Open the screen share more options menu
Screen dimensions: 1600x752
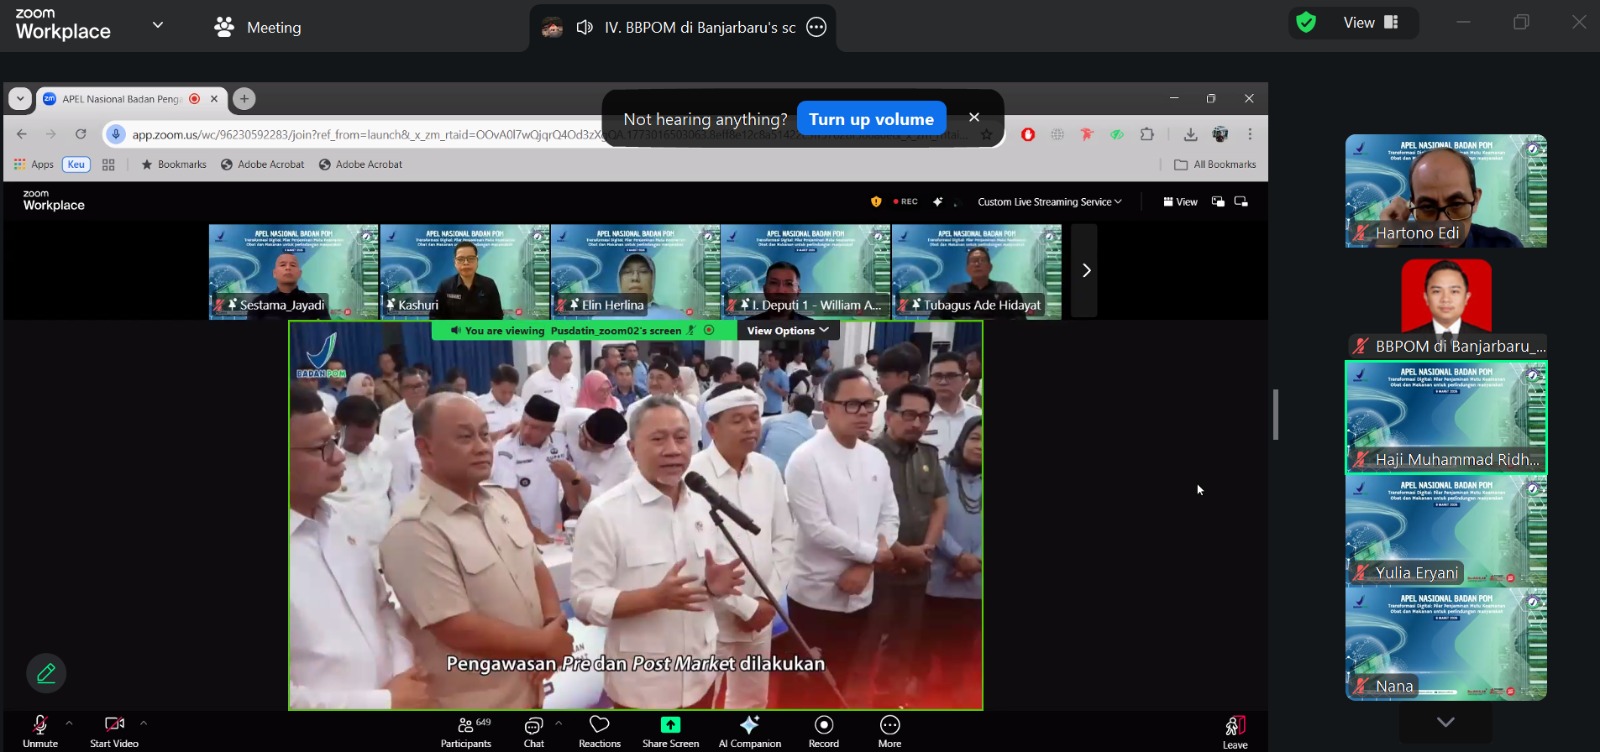816,27
